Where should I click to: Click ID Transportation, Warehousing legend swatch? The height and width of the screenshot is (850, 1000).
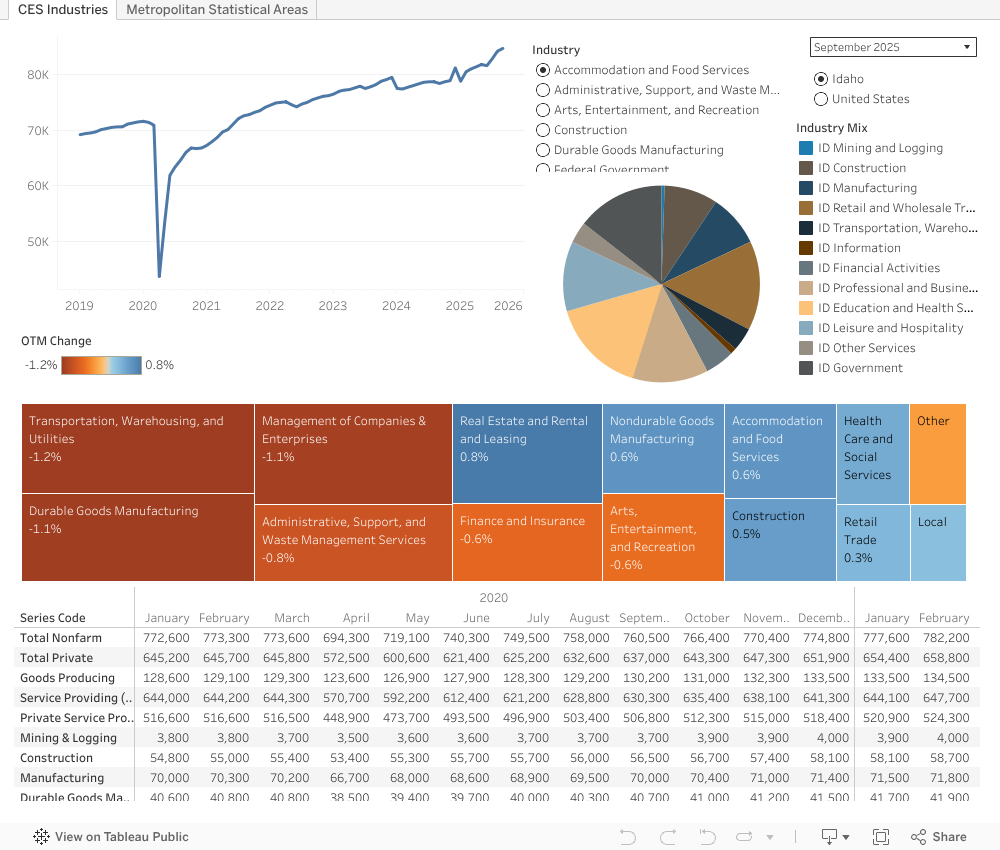(806, 228)
